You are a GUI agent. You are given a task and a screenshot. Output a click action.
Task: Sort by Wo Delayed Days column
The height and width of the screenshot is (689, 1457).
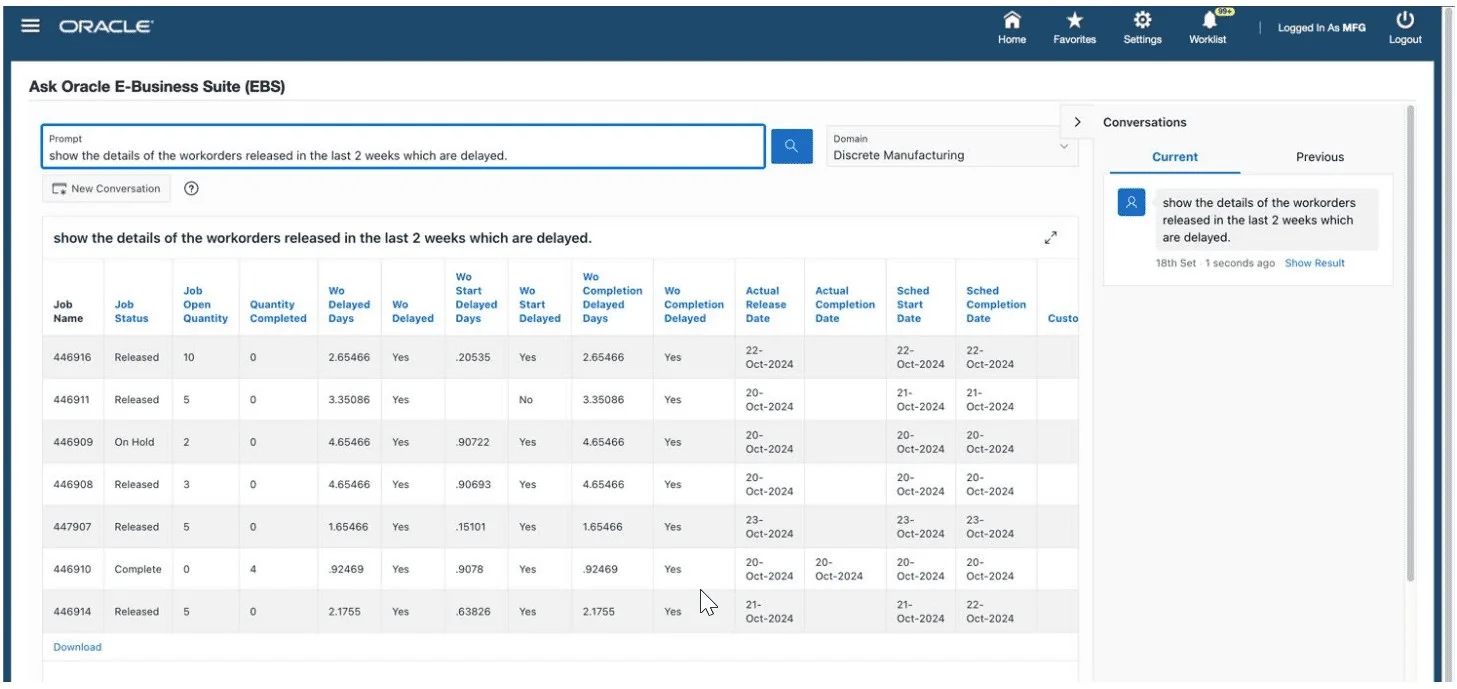(349, 305)
